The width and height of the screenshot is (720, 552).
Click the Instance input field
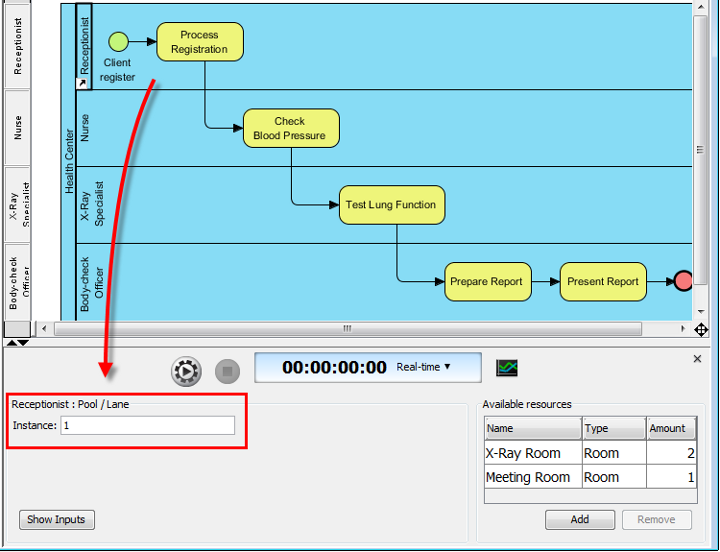(x=147, y=425)
